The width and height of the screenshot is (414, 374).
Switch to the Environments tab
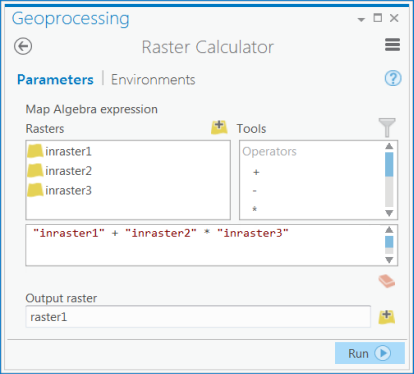(153, 80)
